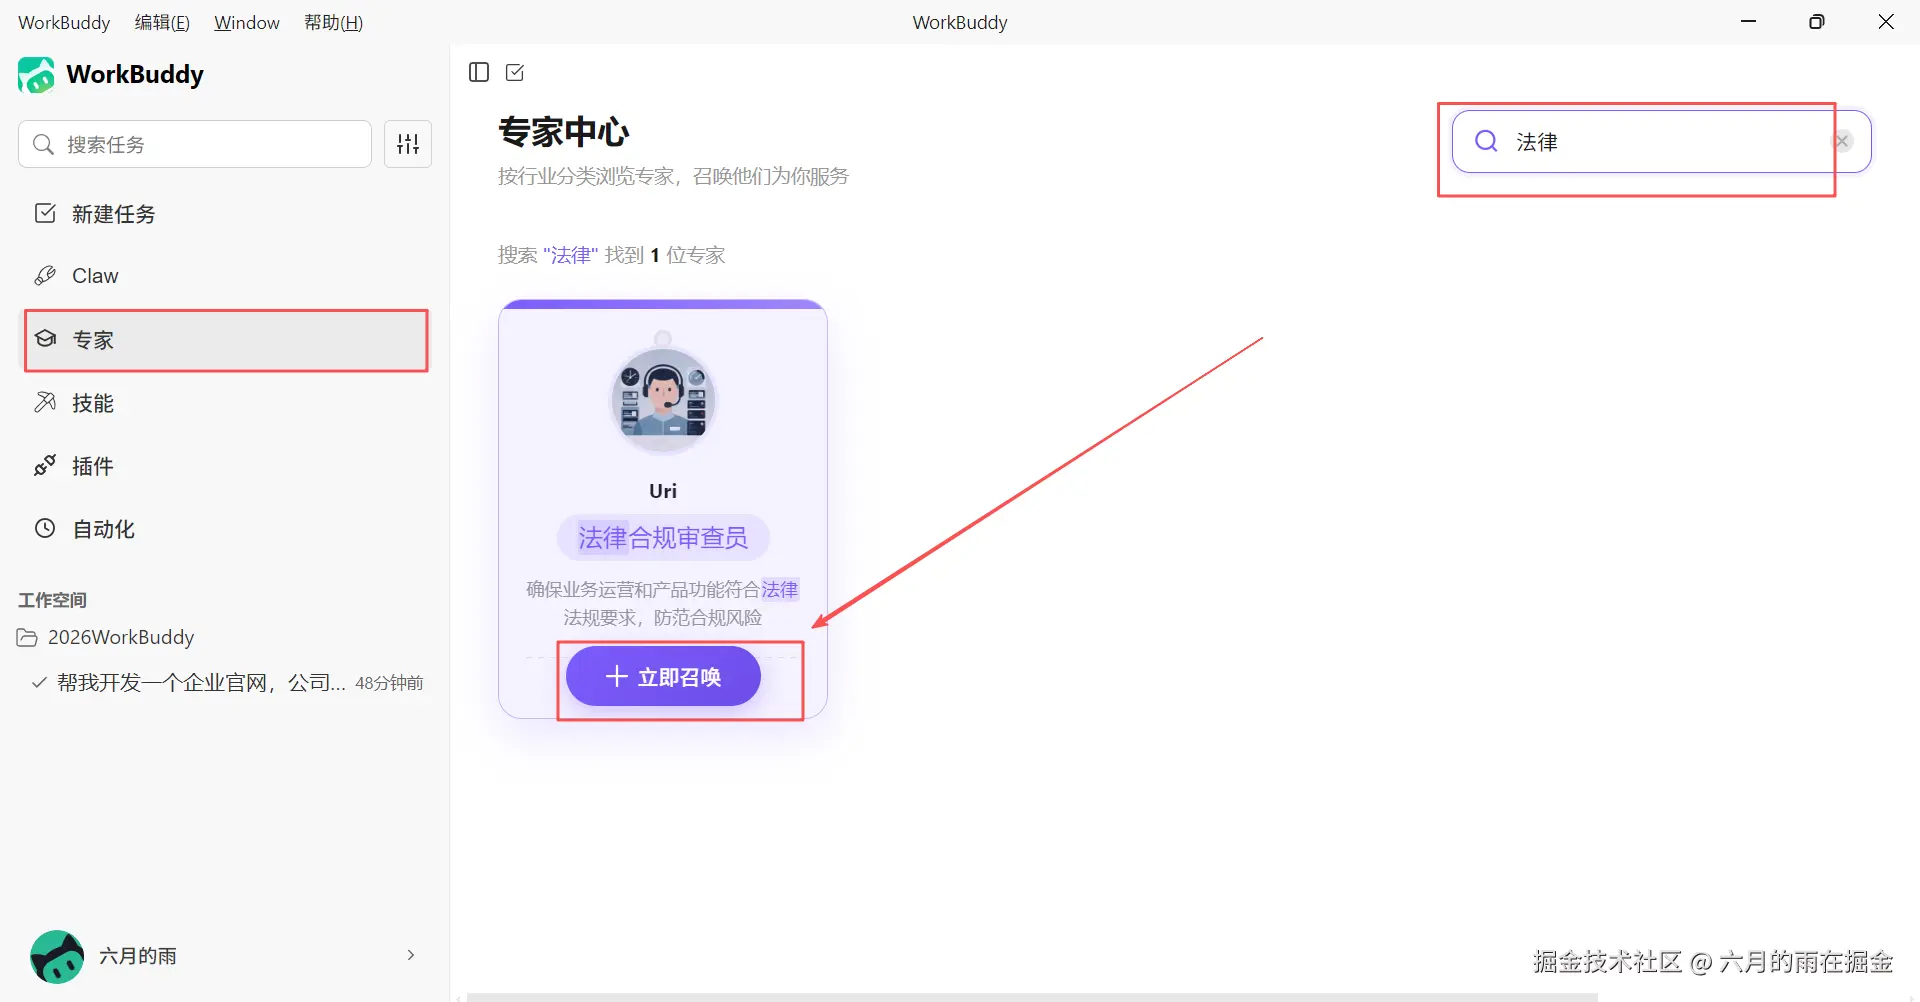Toggle the sidebar panel icon

pyautogui.click(x=479, y=72)
